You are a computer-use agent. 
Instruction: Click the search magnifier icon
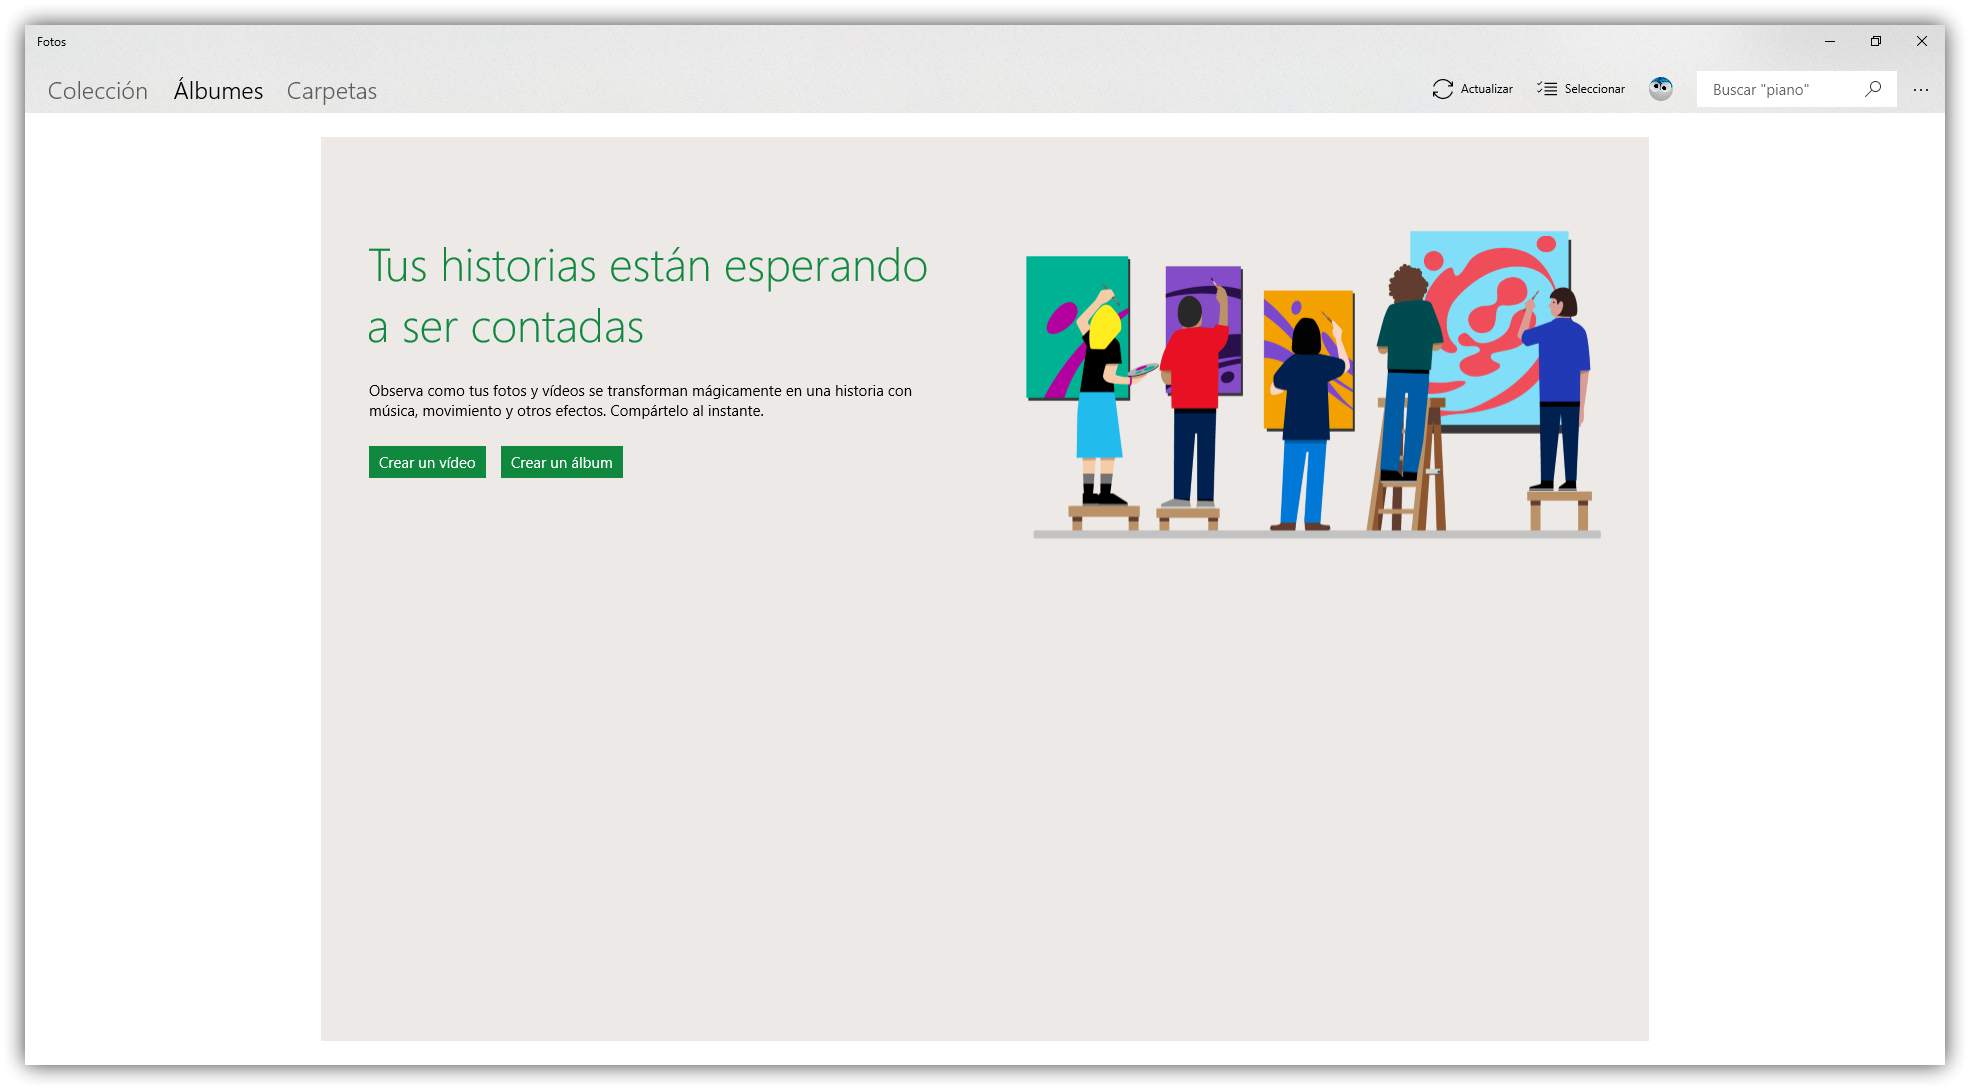point(1873,89)
